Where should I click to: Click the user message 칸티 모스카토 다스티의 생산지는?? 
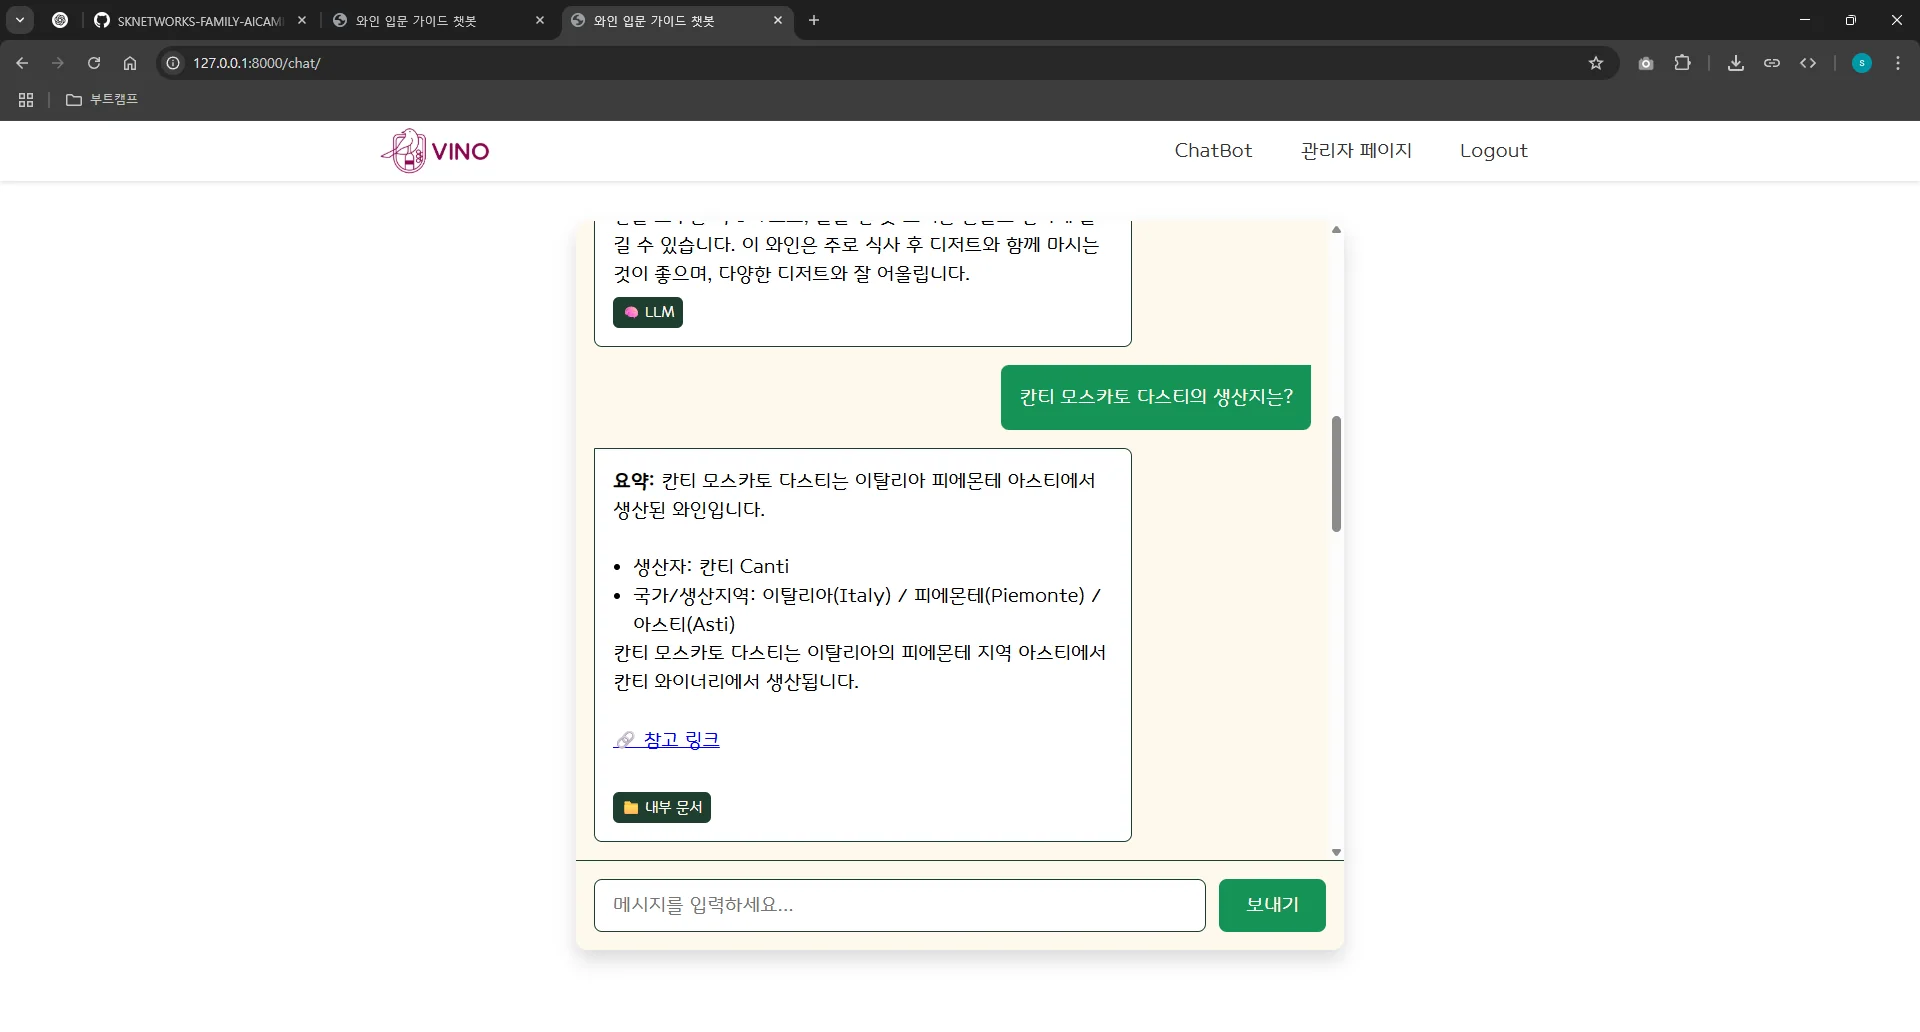(x=1156, y=397)
